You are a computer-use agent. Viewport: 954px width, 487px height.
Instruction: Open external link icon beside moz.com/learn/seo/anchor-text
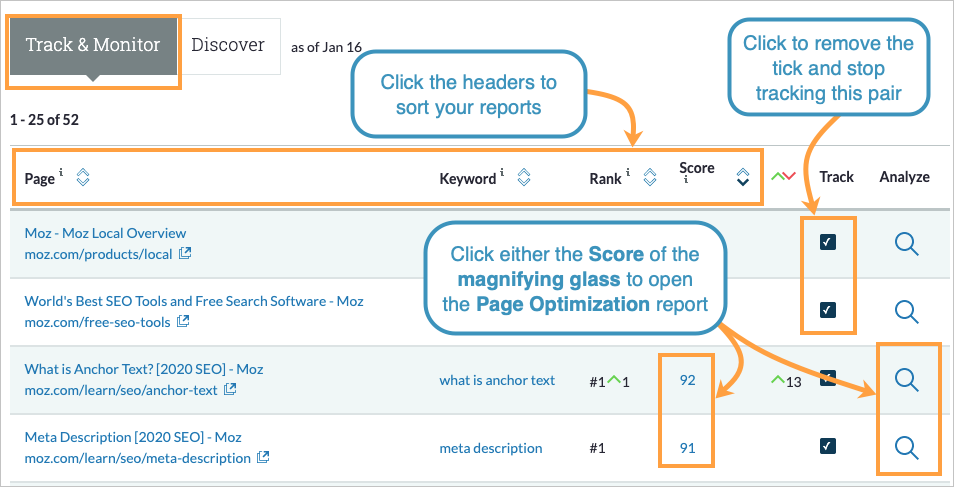click(231, 390)
